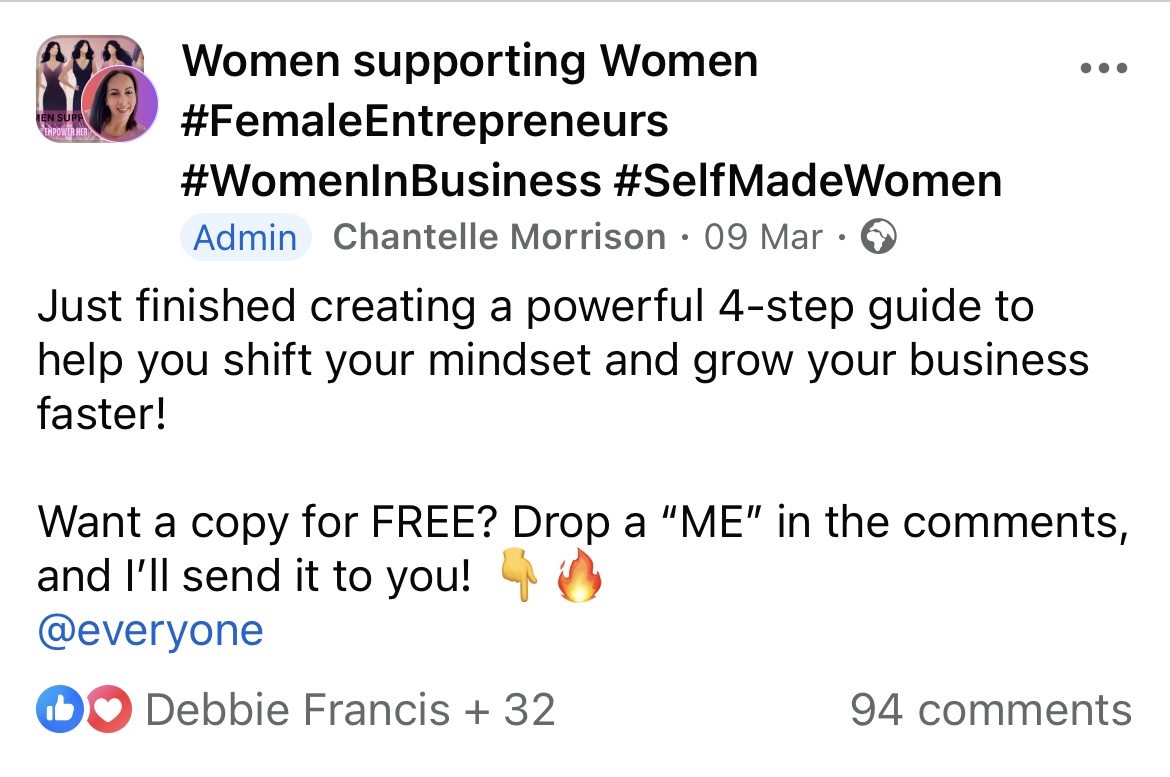The height and width of the screenshot is (777, 1170).
Task: Open Chantelle Morrison's profile name link
Action: coord(498,237)
